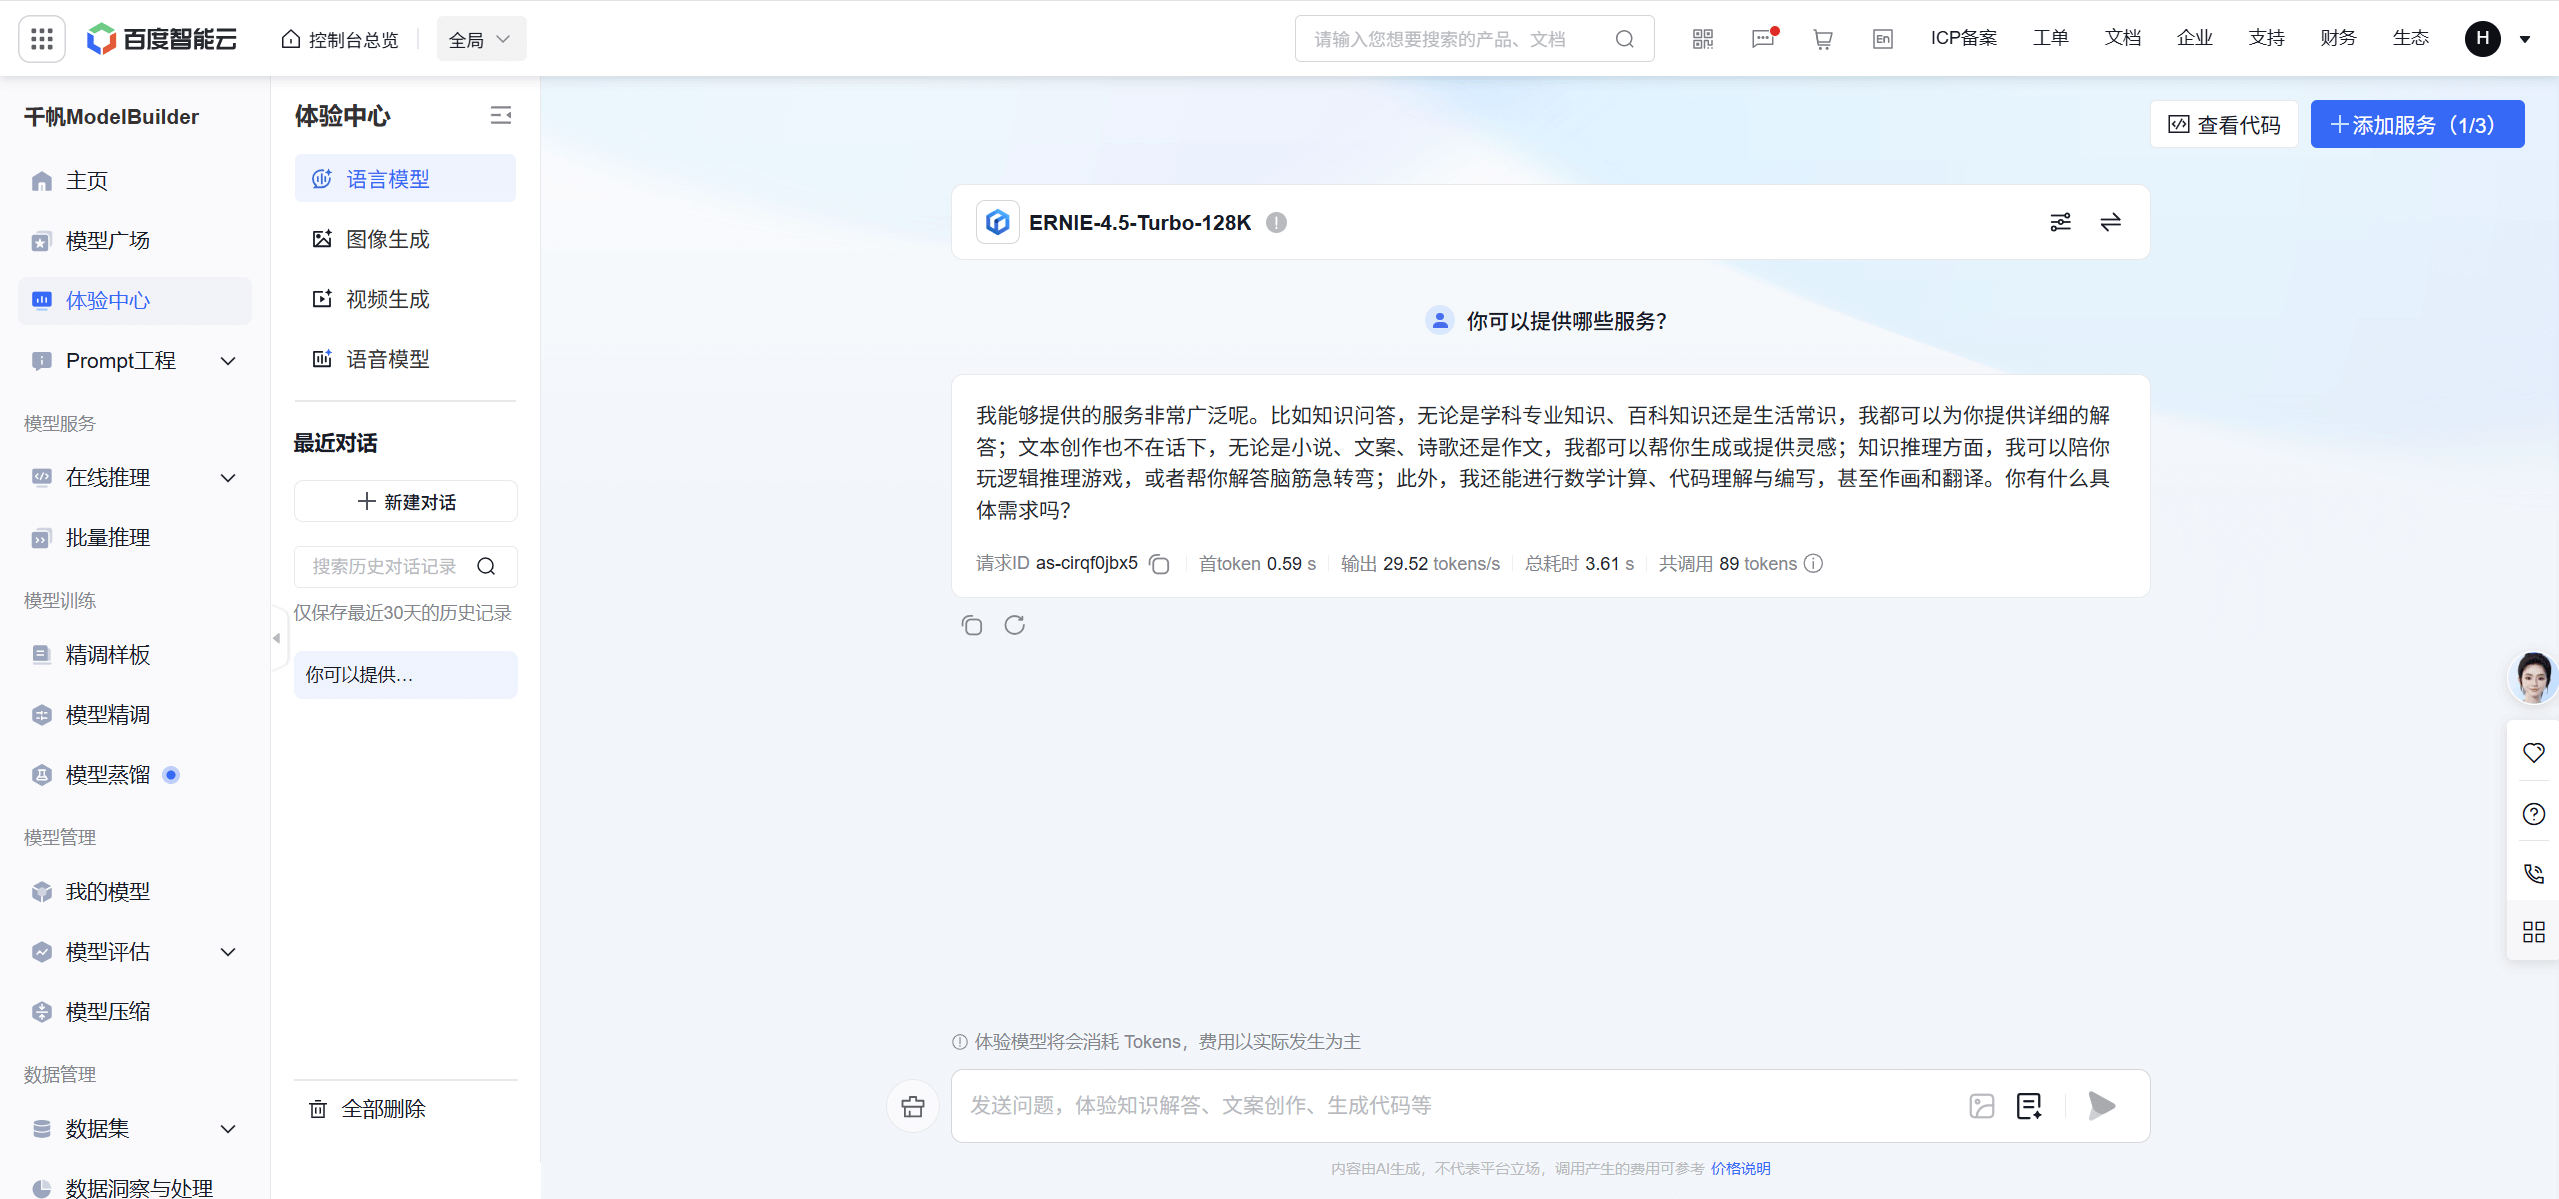Expand the 模型评估 section
Screen dimensions: 2559x1199
[228, 951]
